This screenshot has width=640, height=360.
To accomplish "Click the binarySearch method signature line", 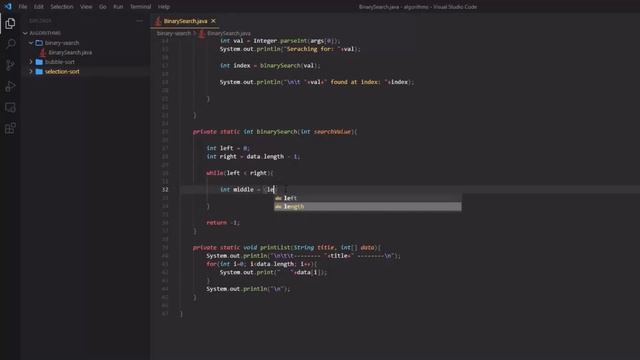I will [275, 132].
